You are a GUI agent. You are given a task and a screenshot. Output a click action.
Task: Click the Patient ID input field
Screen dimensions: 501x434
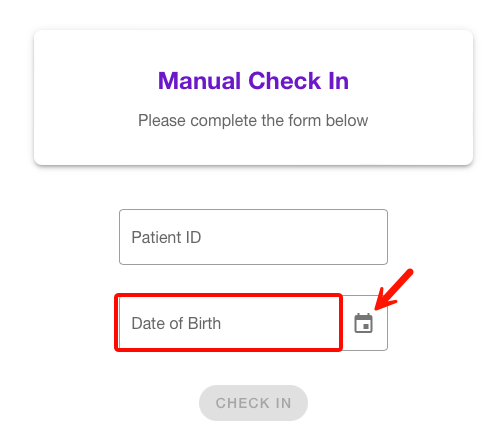(253, 237)
